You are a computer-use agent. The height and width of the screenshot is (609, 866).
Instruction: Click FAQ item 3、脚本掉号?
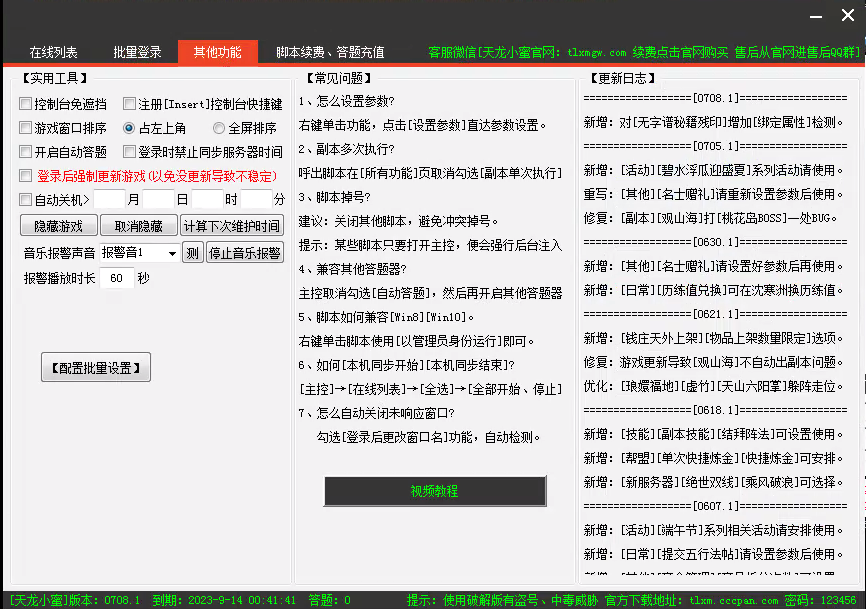click(335, 197)
